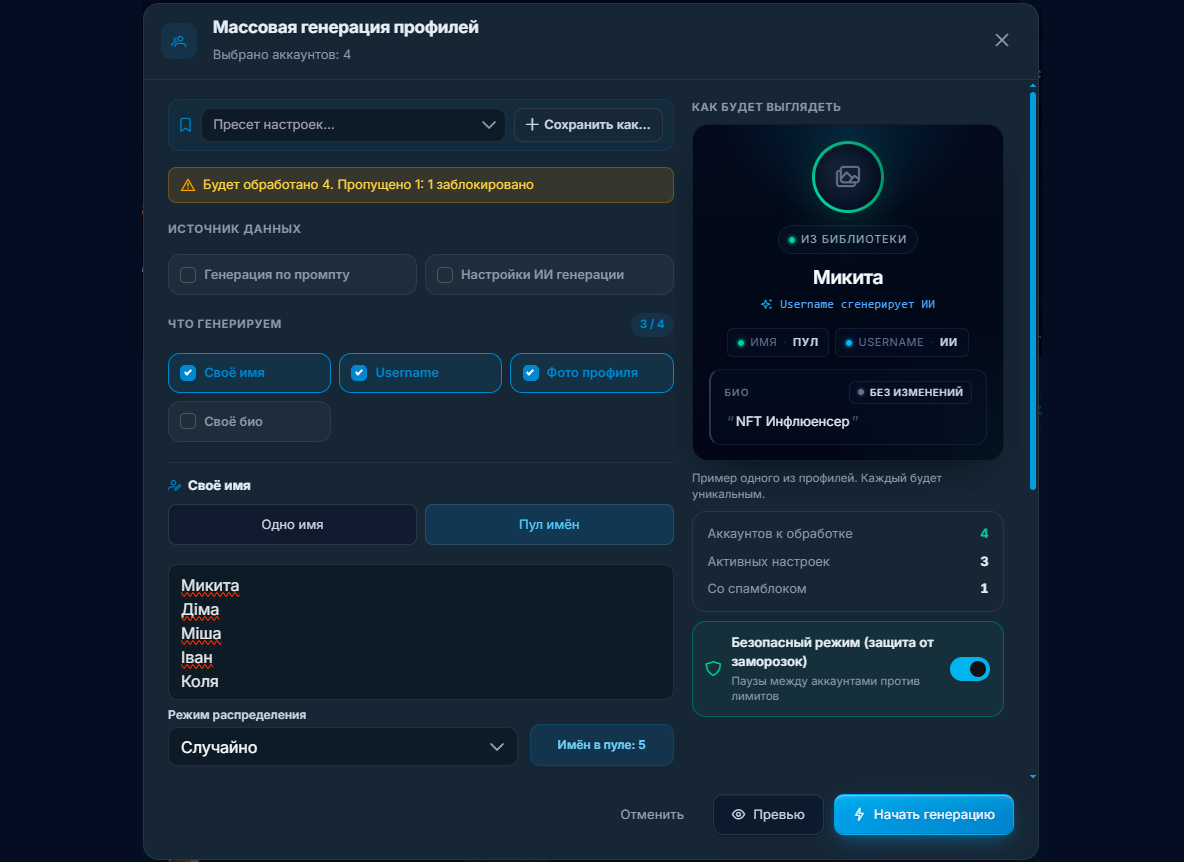This screenshot has width=1184, height=862.
Task: Click the 3 / 4 counter badge
Action: point(652,324)
